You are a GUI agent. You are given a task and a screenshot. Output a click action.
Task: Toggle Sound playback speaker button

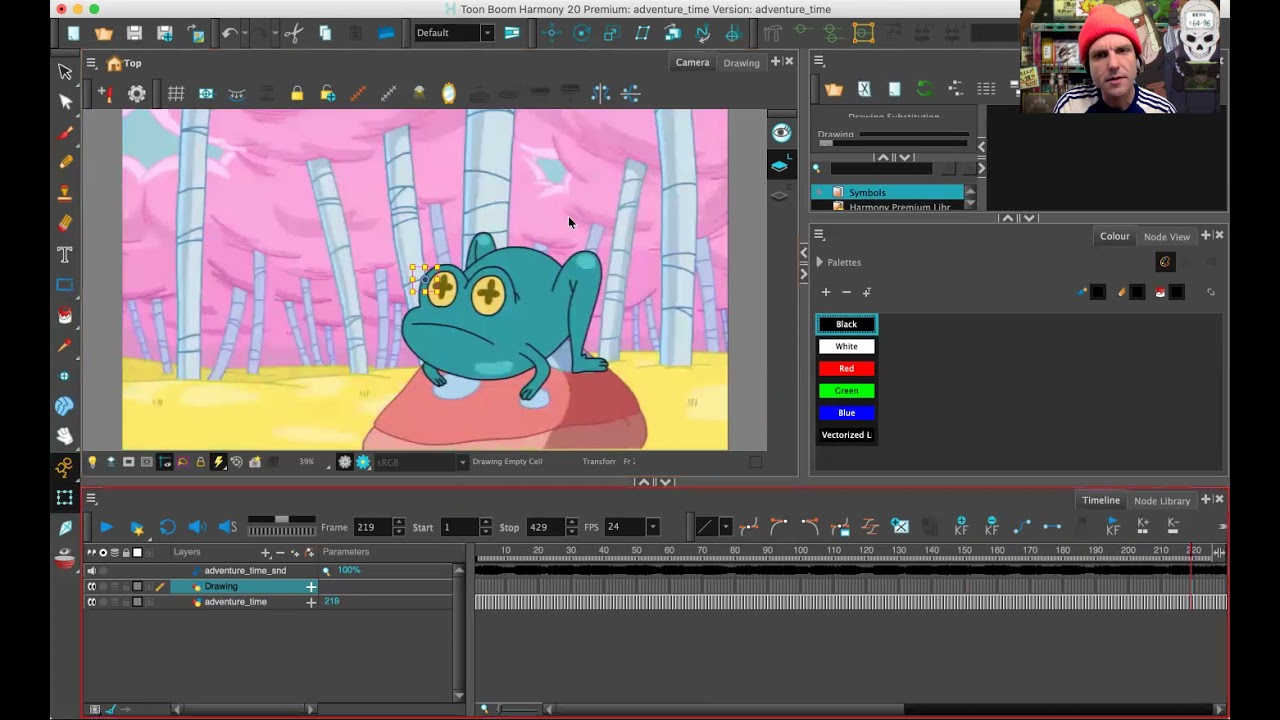(197, 527)
